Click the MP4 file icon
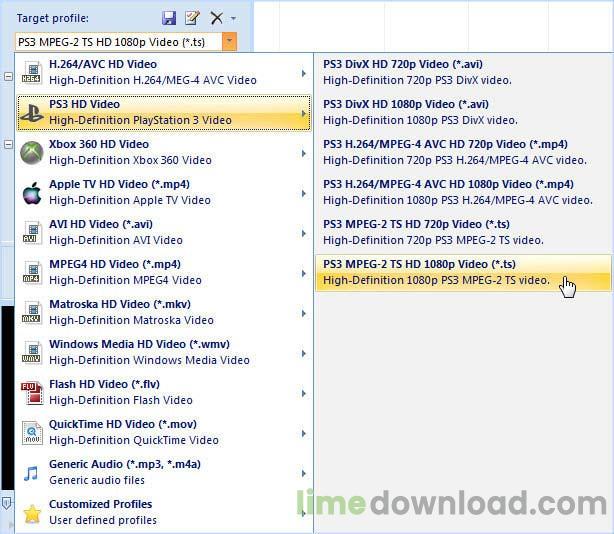Image resolution: width=614 pixels, height=534 pixels. click(31, 273)
